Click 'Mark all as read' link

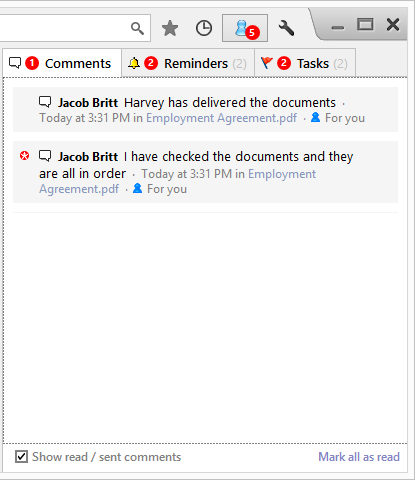tap(359, 457)
